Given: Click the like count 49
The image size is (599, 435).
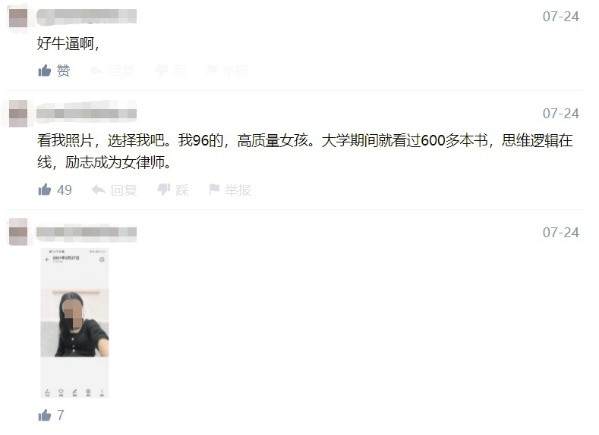Looking at the screenshot, I should pos(64,190).
